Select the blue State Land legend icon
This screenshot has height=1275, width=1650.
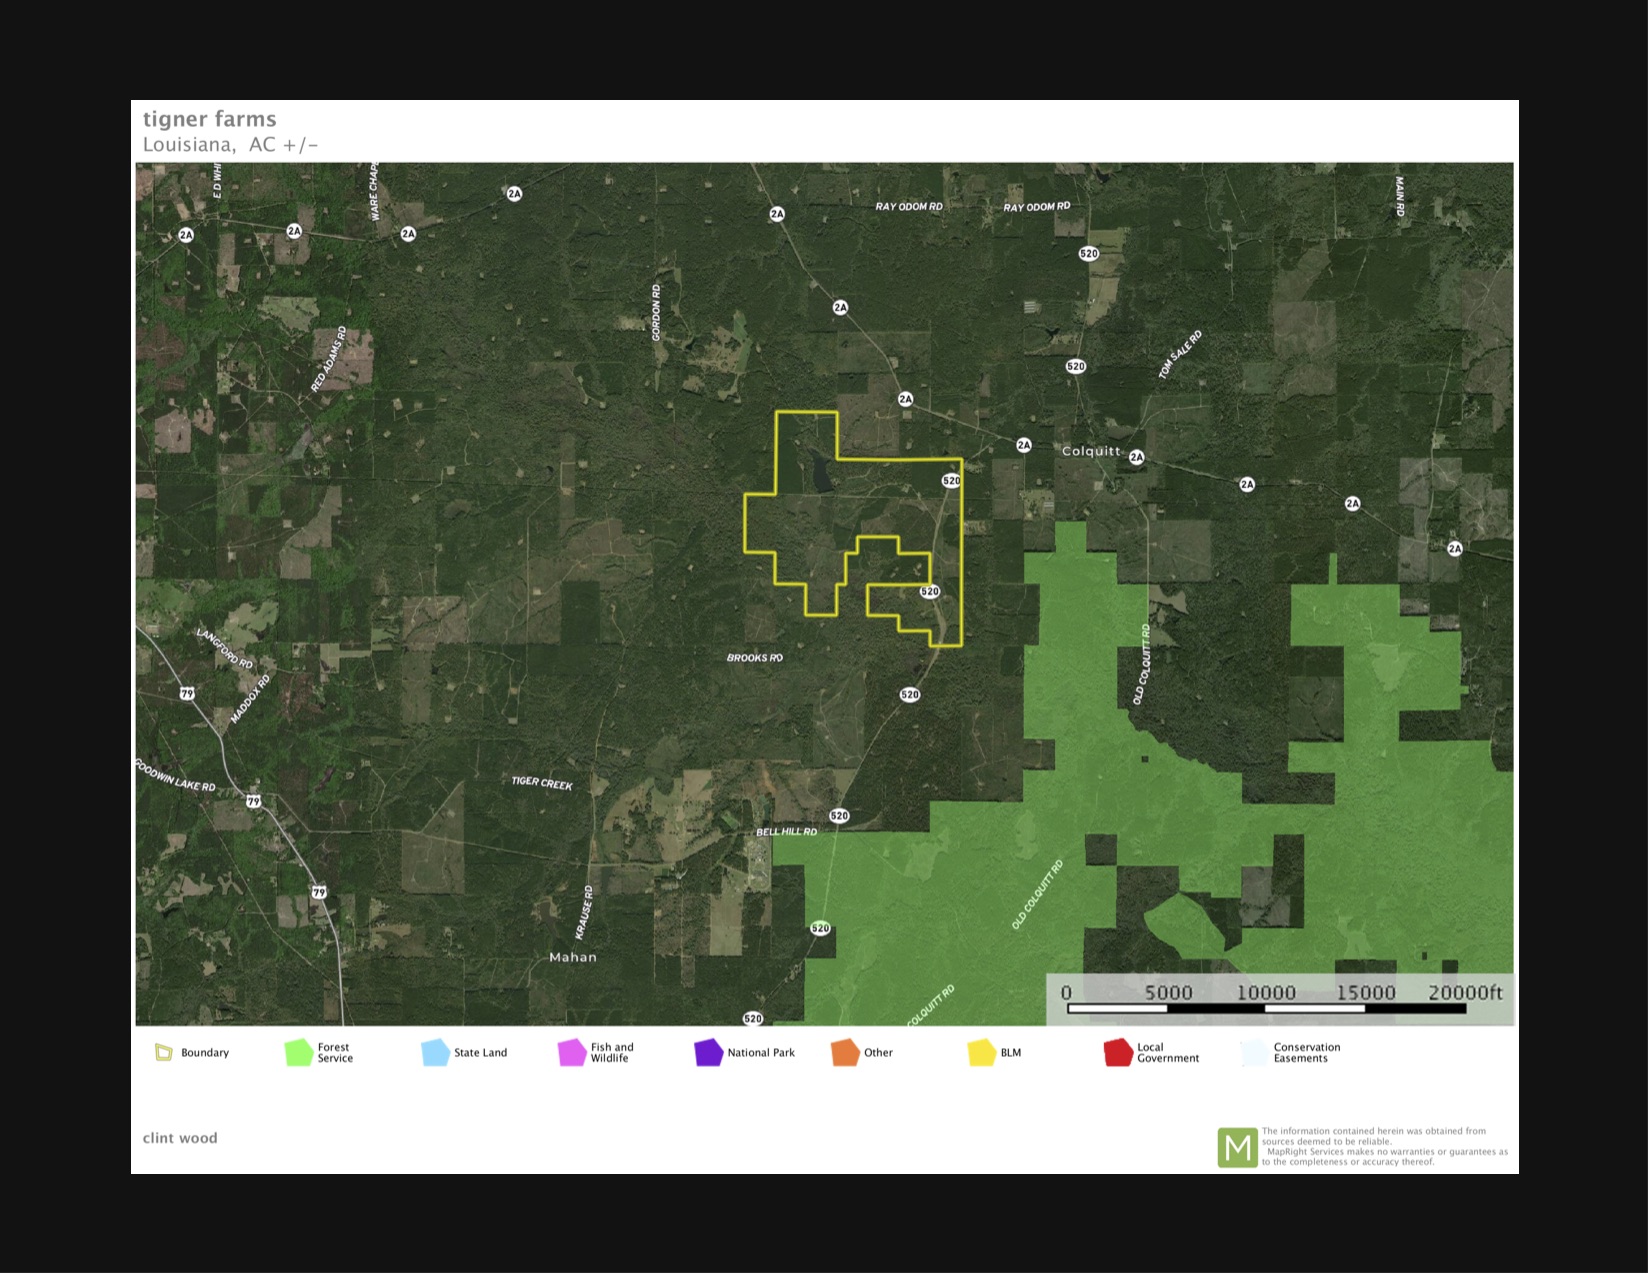coord(435,1052)
